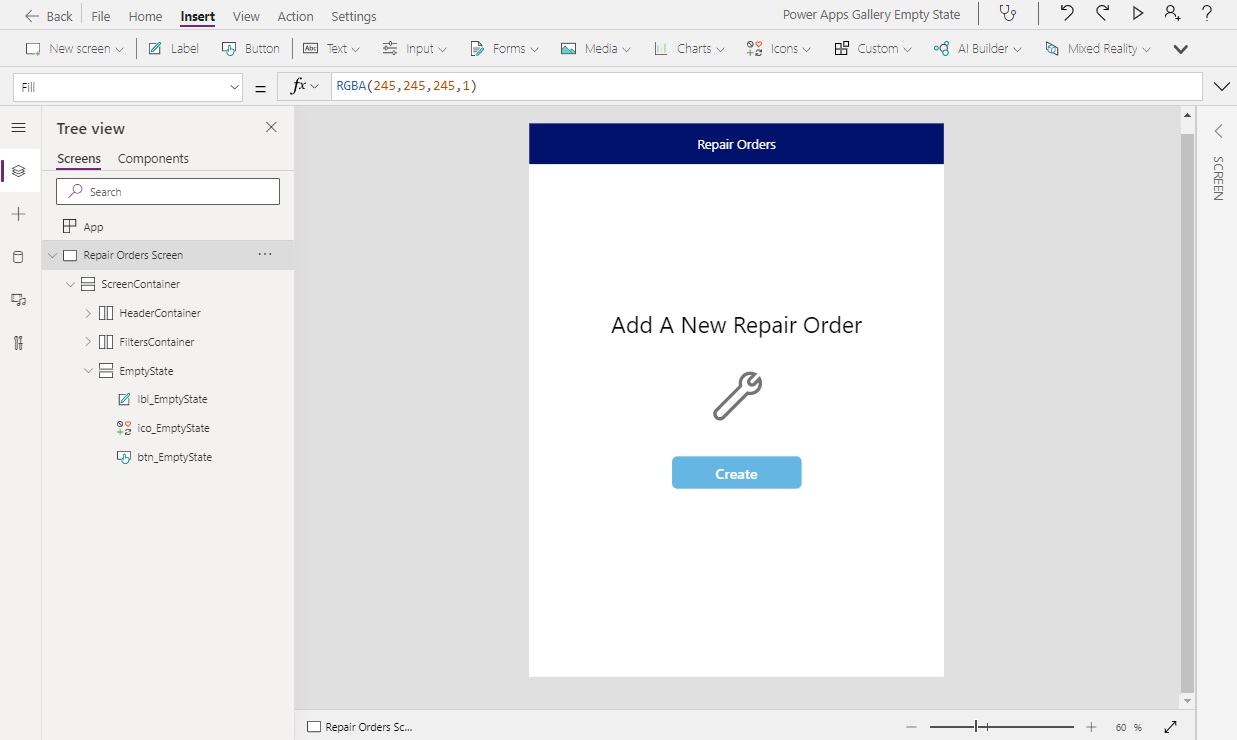The width and height of the screenshot is (1237, 740).
Task: Open the Media pane icon in left sidebar
Action: click(x=18, y=300)
